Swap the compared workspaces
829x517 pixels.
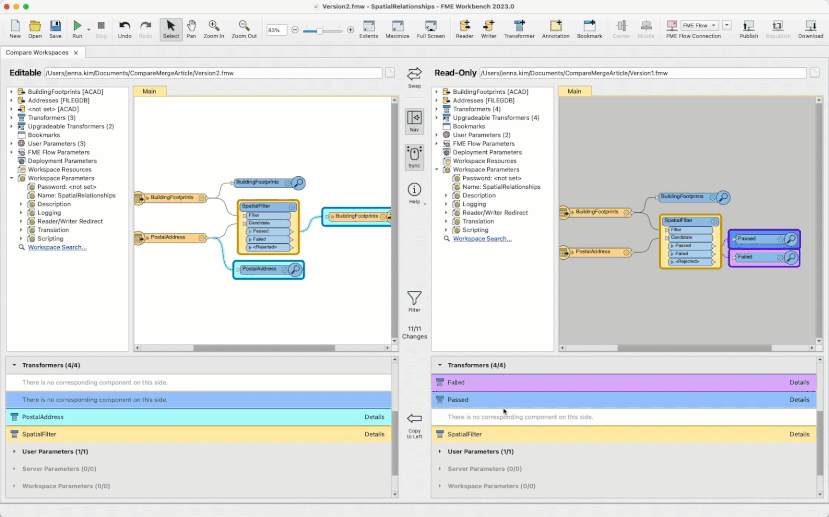point(414,77)
